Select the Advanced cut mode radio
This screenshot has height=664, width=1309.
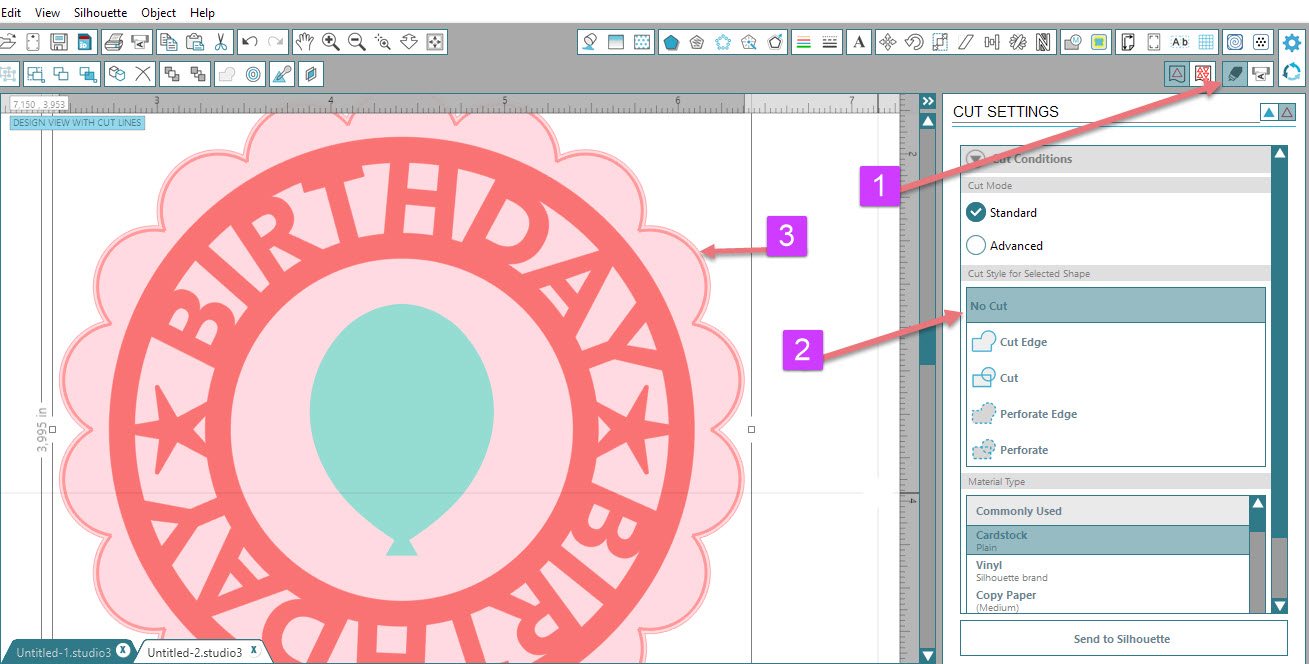pyautogui.click(x=976, y=245)
